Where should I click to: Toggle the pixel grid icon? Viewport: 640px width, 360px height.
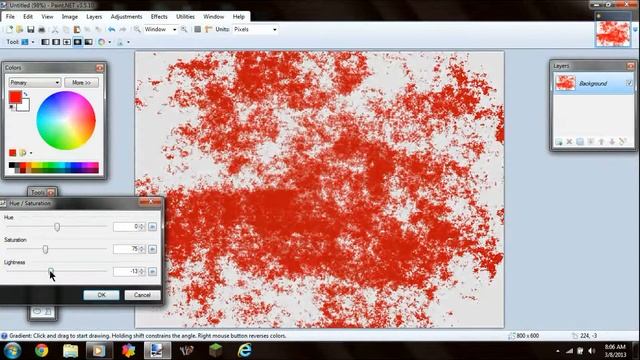(198, 29)
